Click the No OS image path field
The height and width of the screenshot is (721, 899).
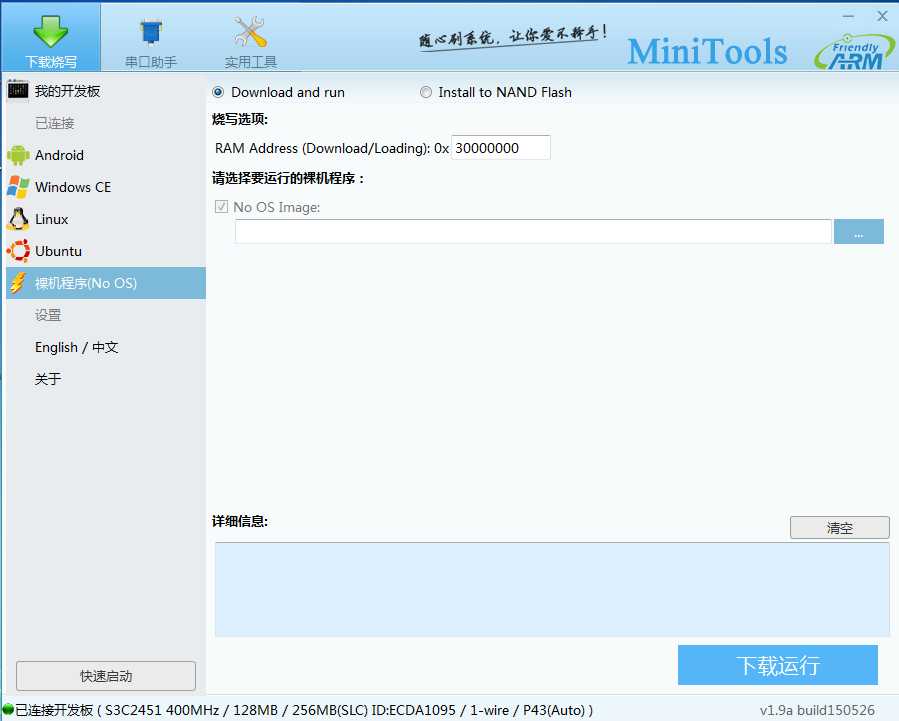click(533, 232)
